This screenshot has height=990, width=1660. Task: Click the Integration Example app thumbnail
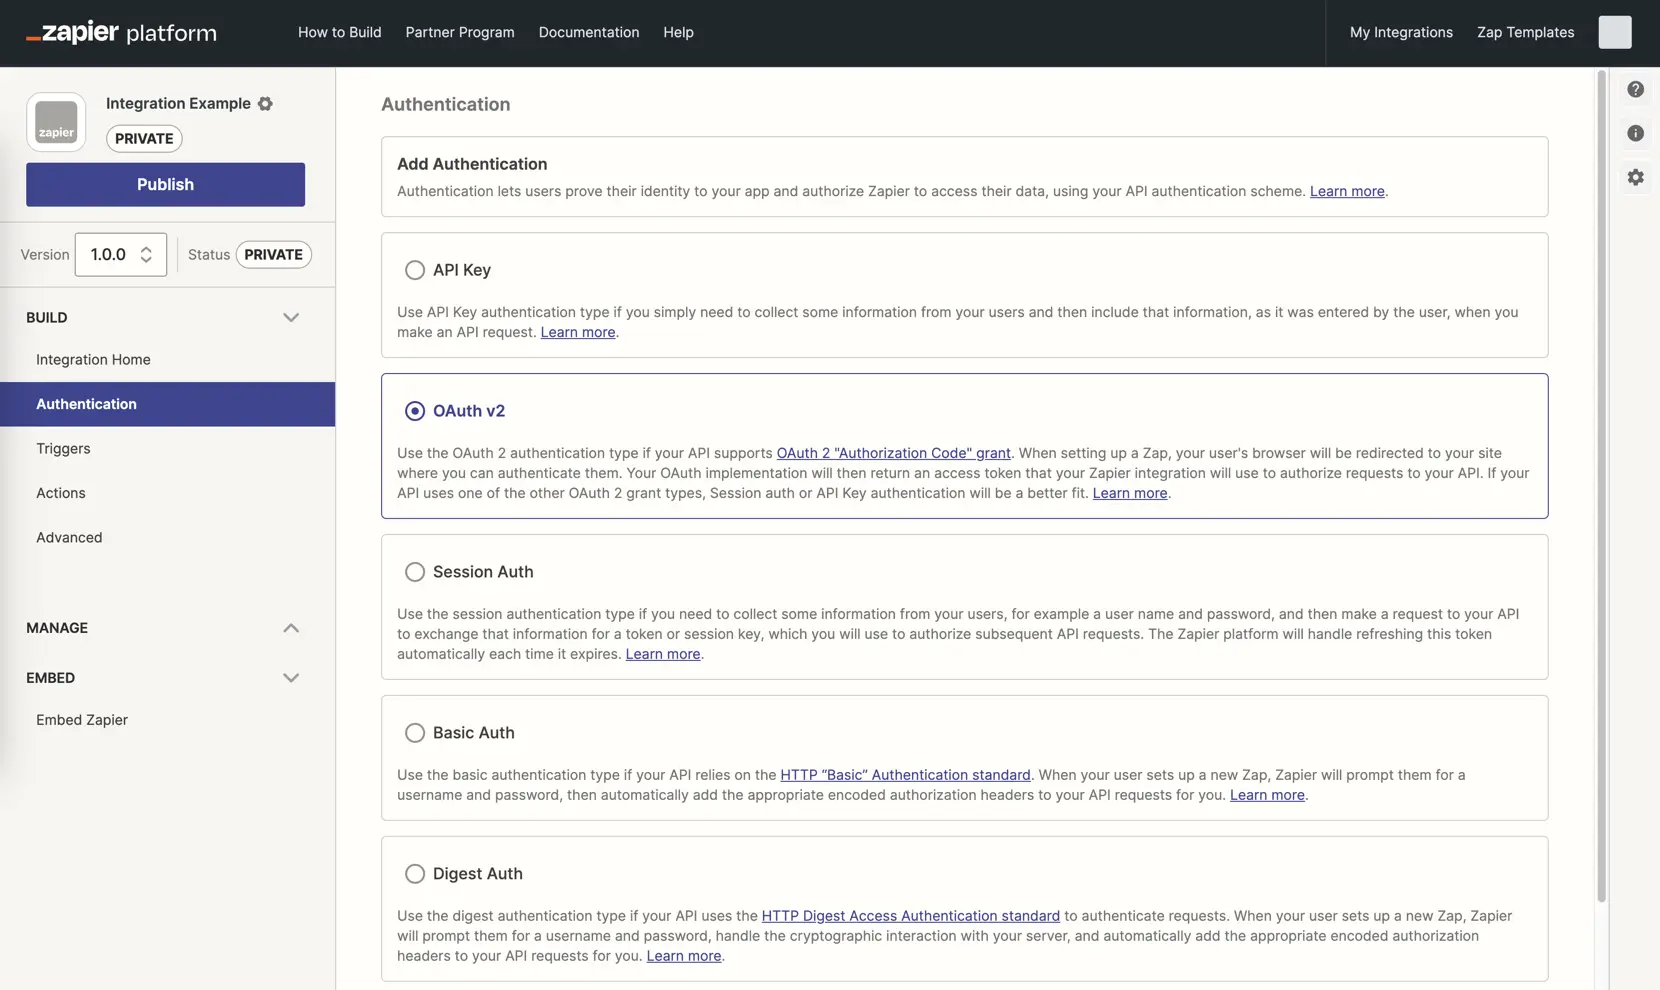[x=56, y=122]
